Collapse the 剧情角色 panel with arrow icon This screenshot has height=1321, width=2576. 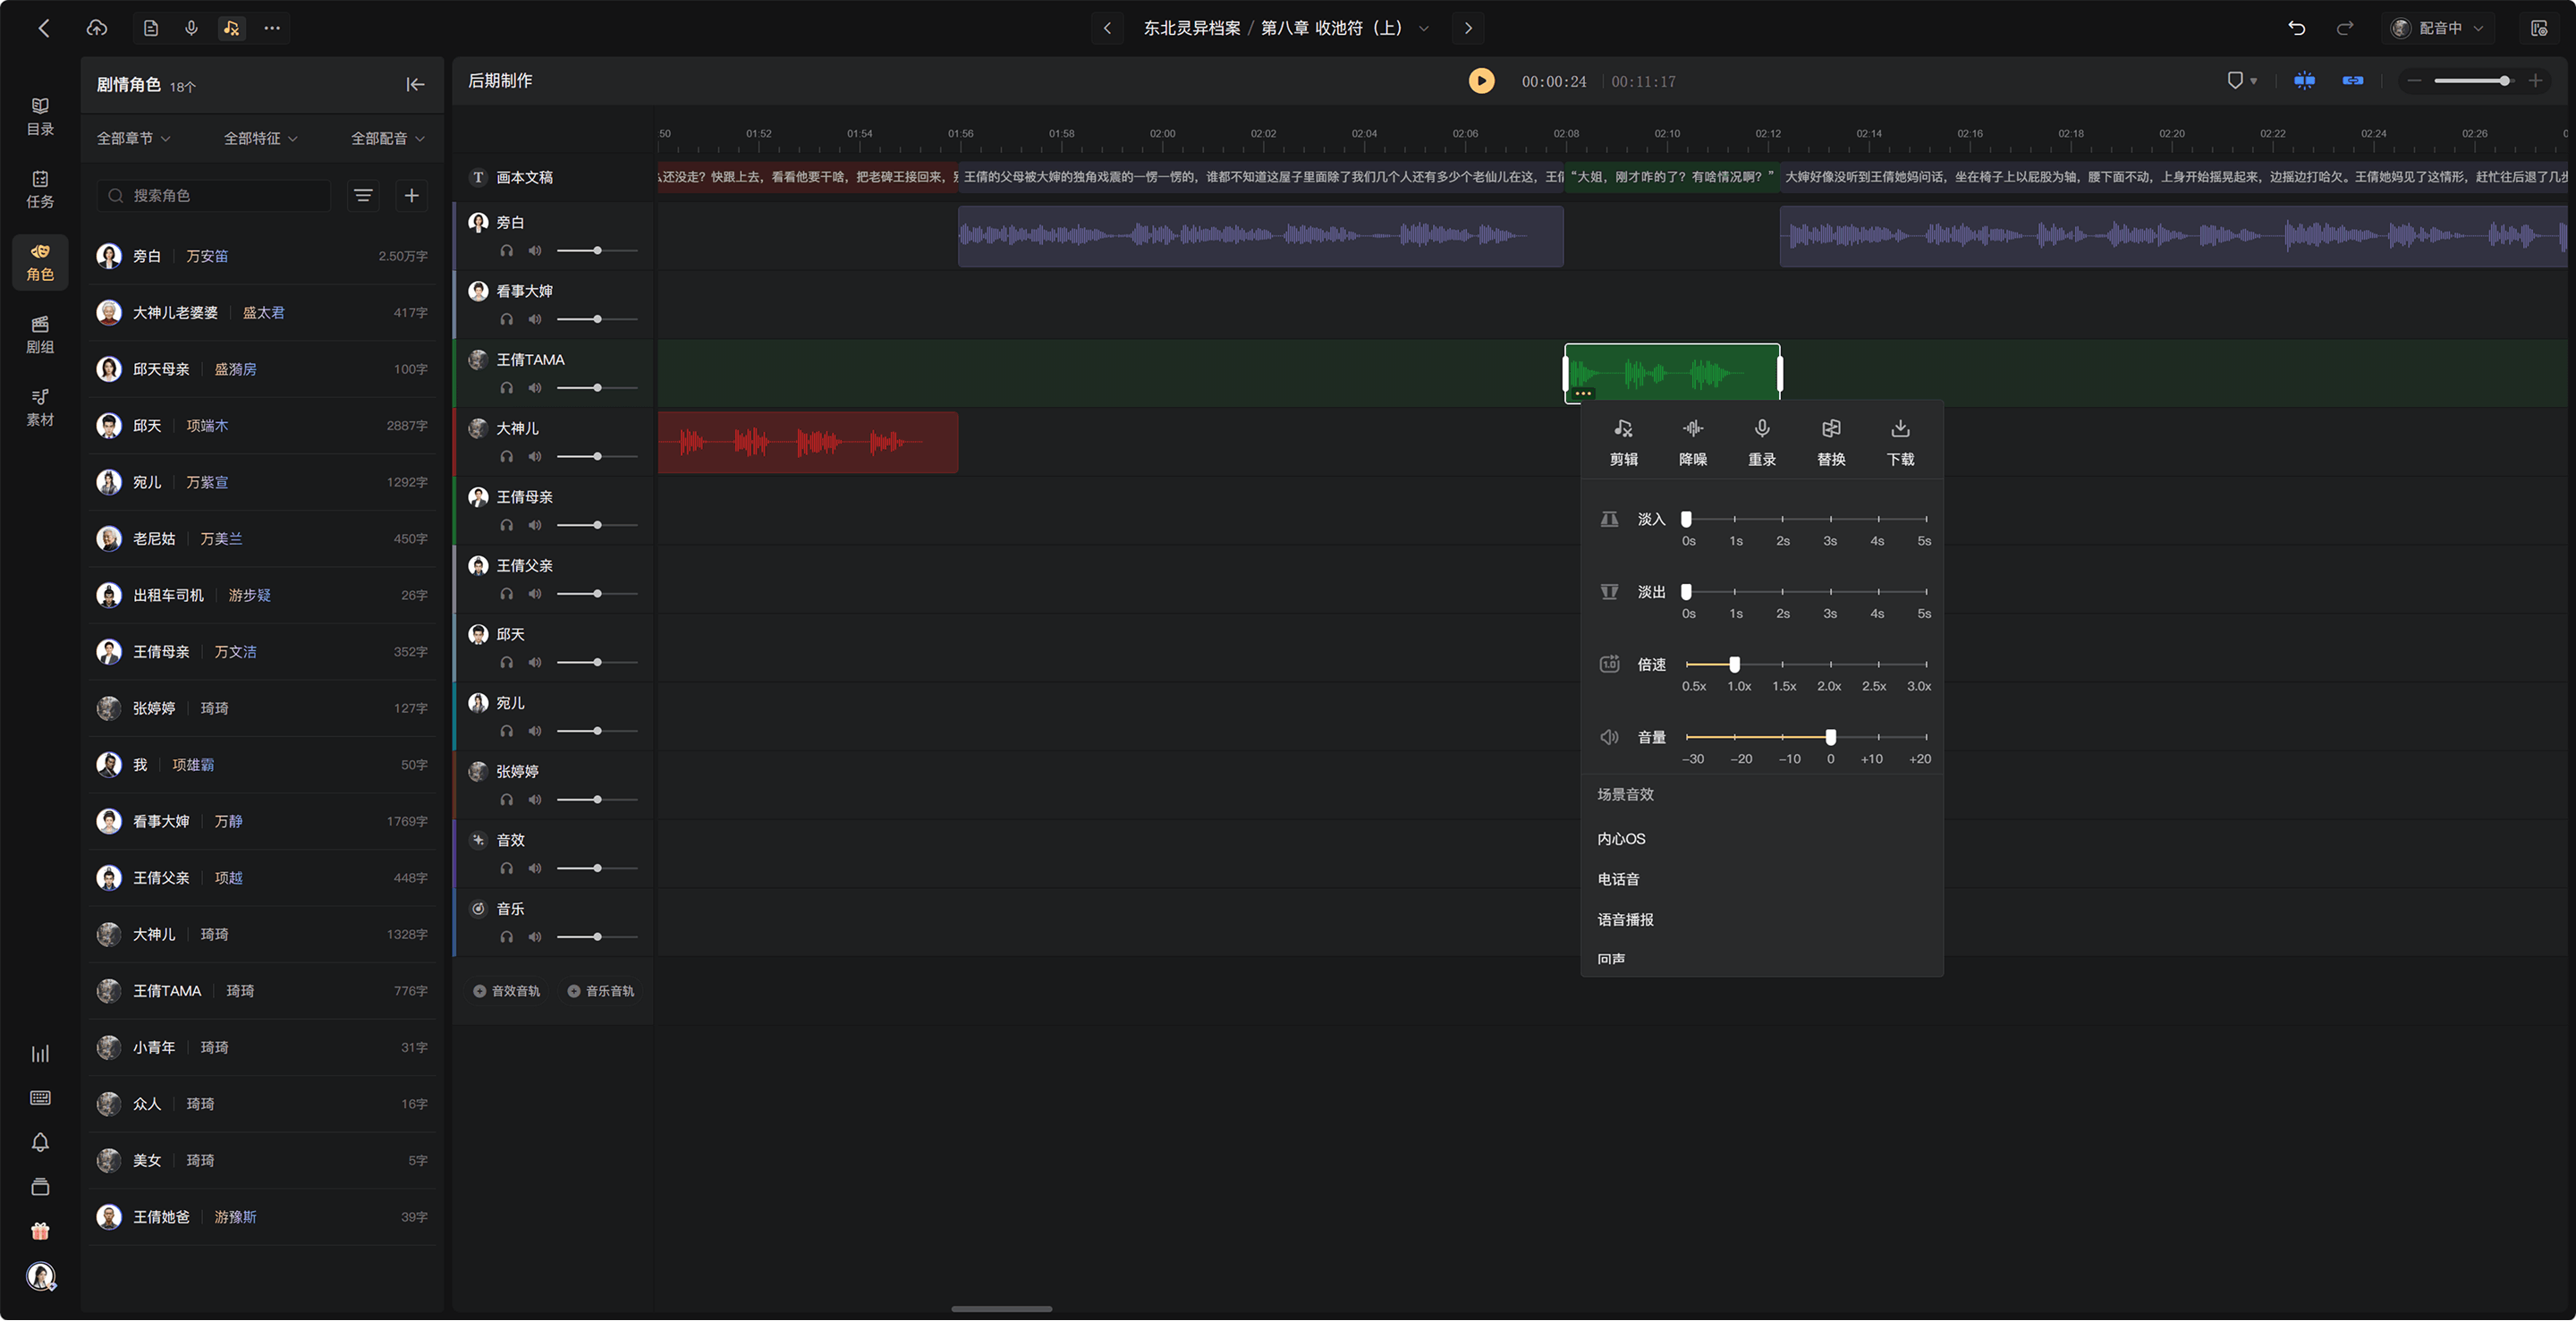point(415,85)
